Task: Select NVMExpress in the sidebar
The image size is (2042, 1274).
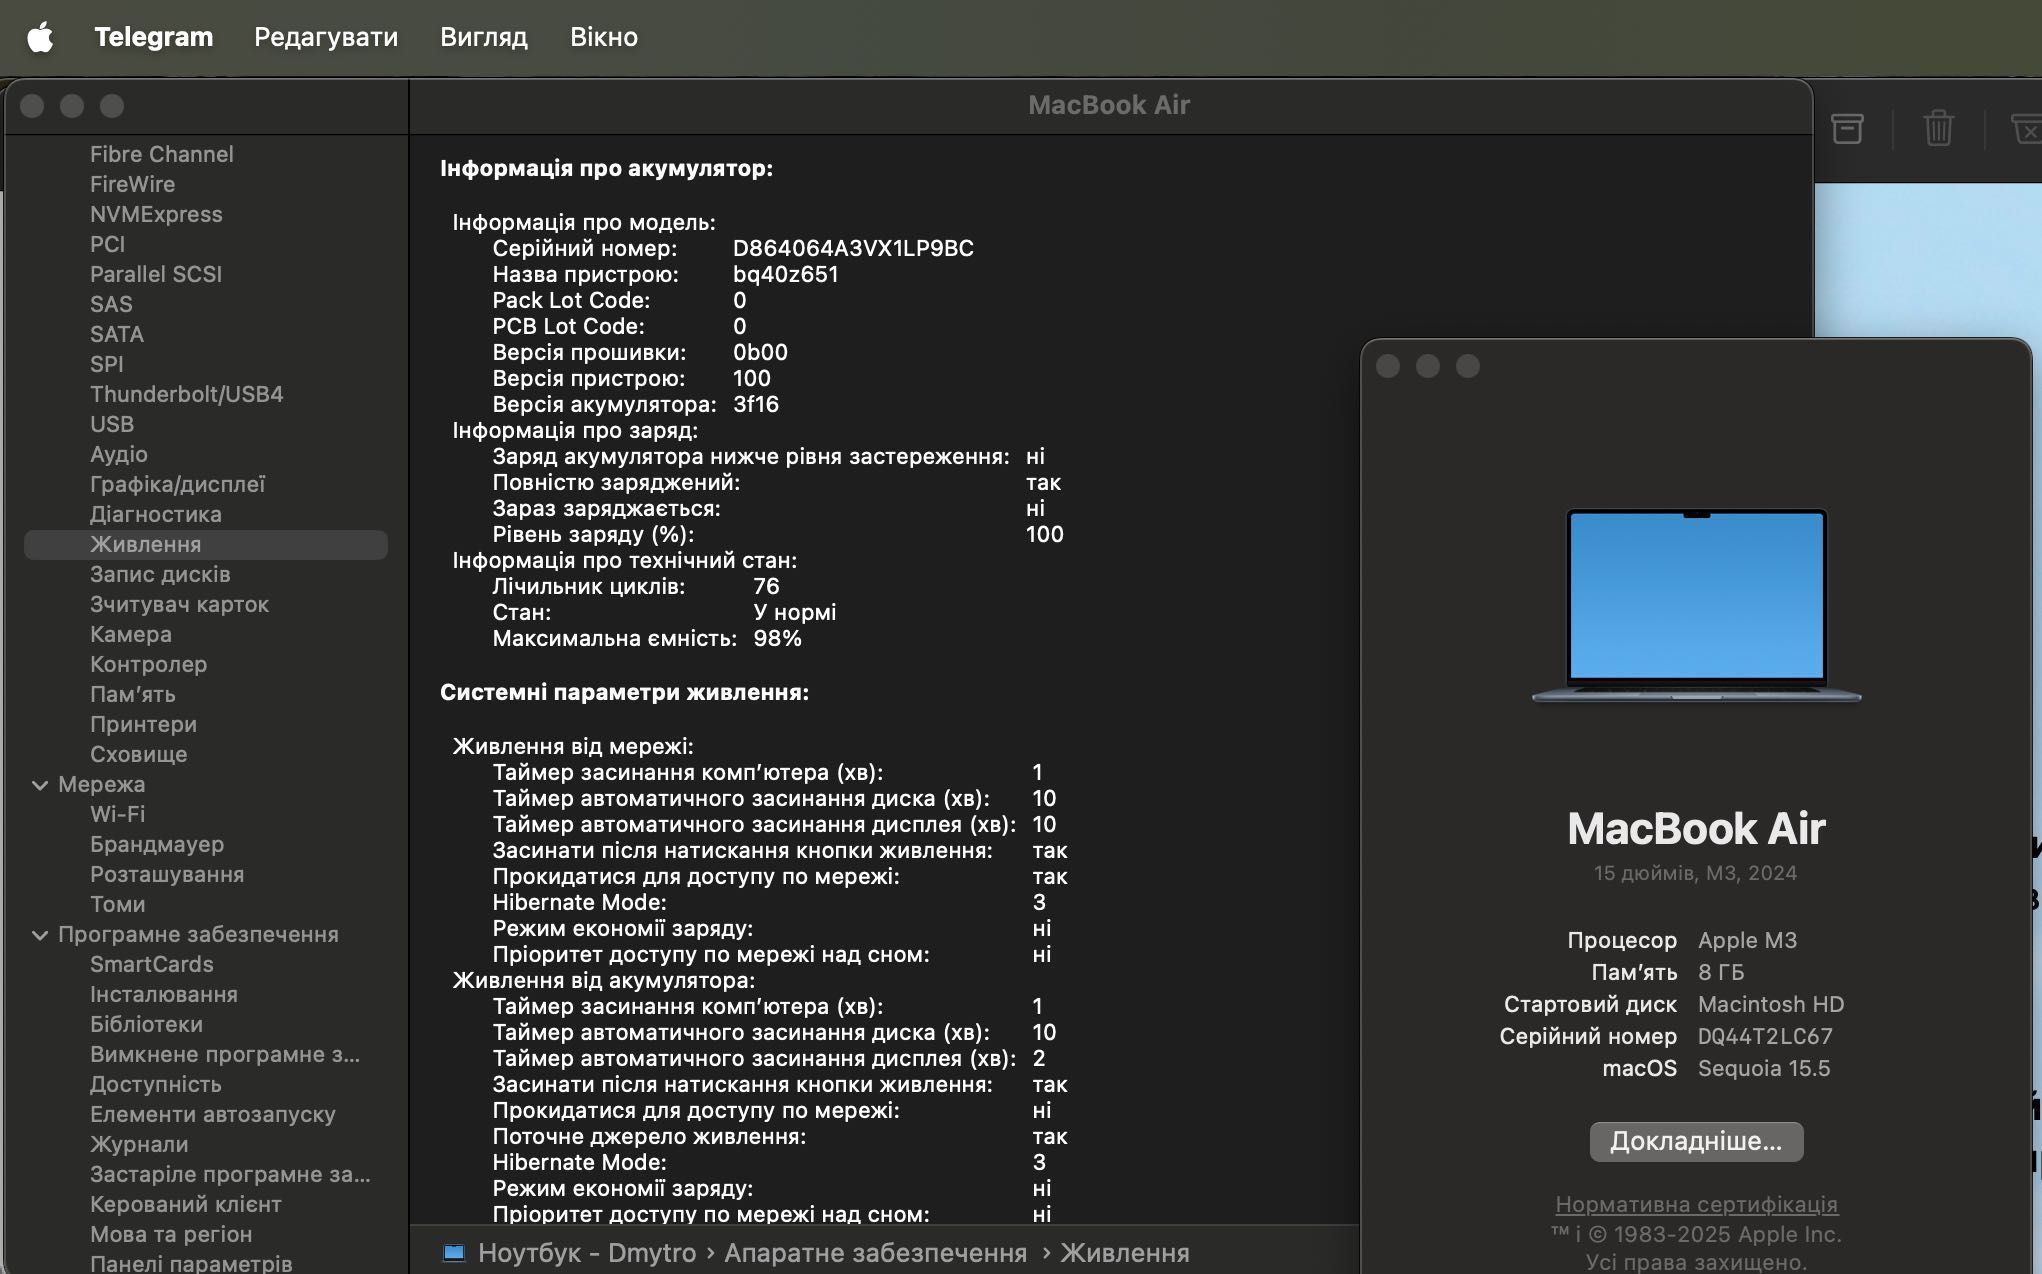Action: click(156, 214)
